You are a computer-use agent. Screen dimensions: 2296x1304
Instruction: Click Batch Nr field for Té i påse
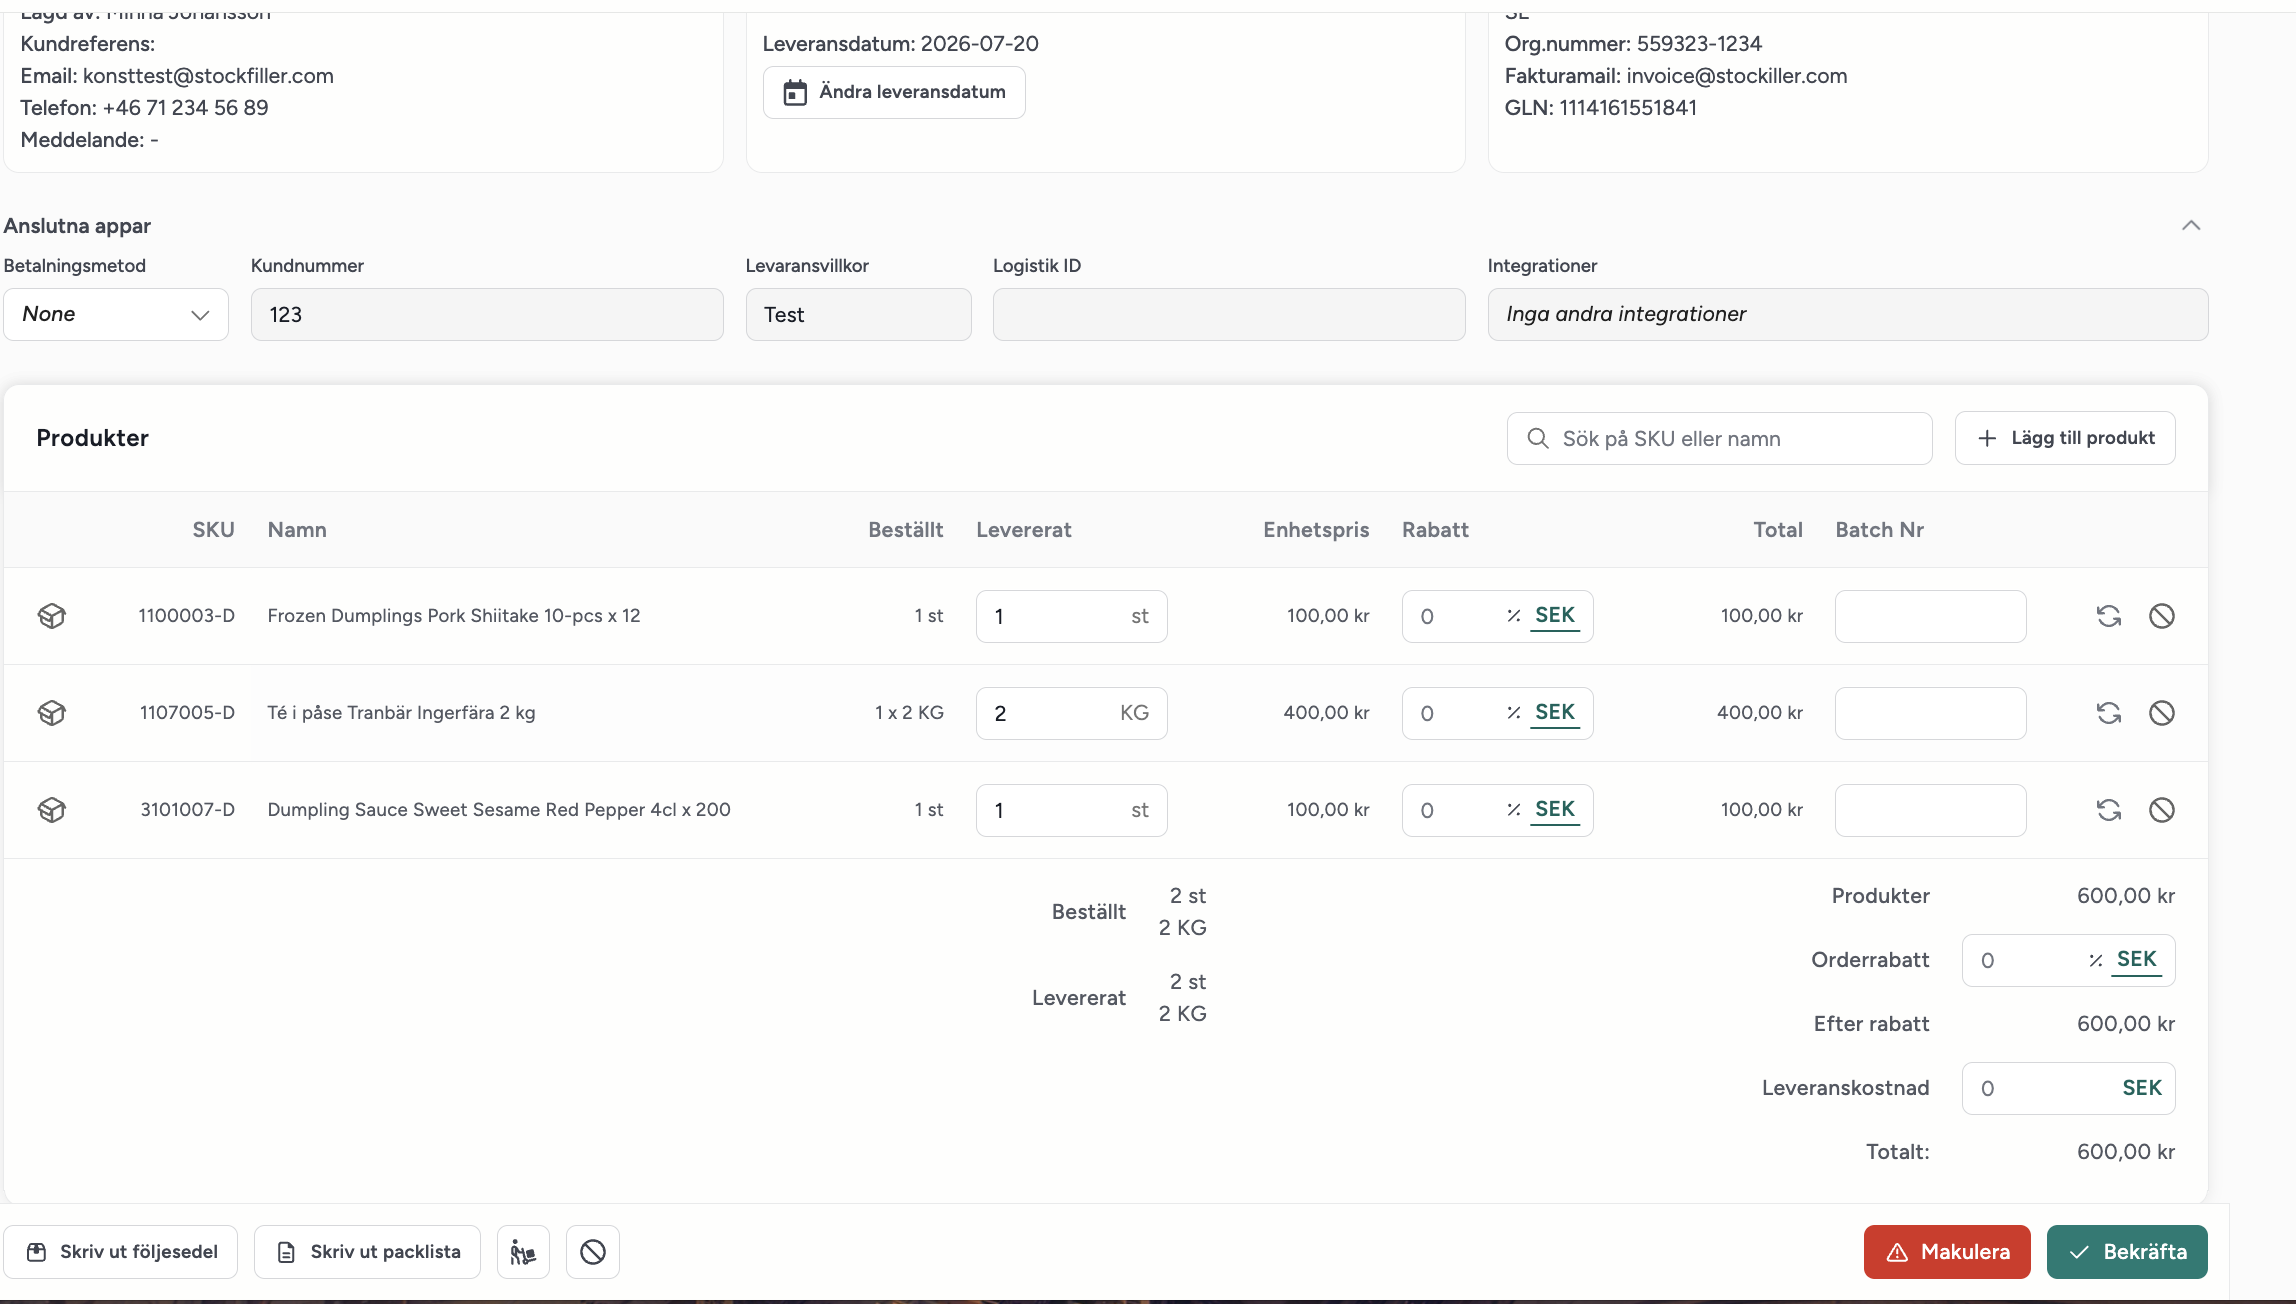click(1931, 713)
